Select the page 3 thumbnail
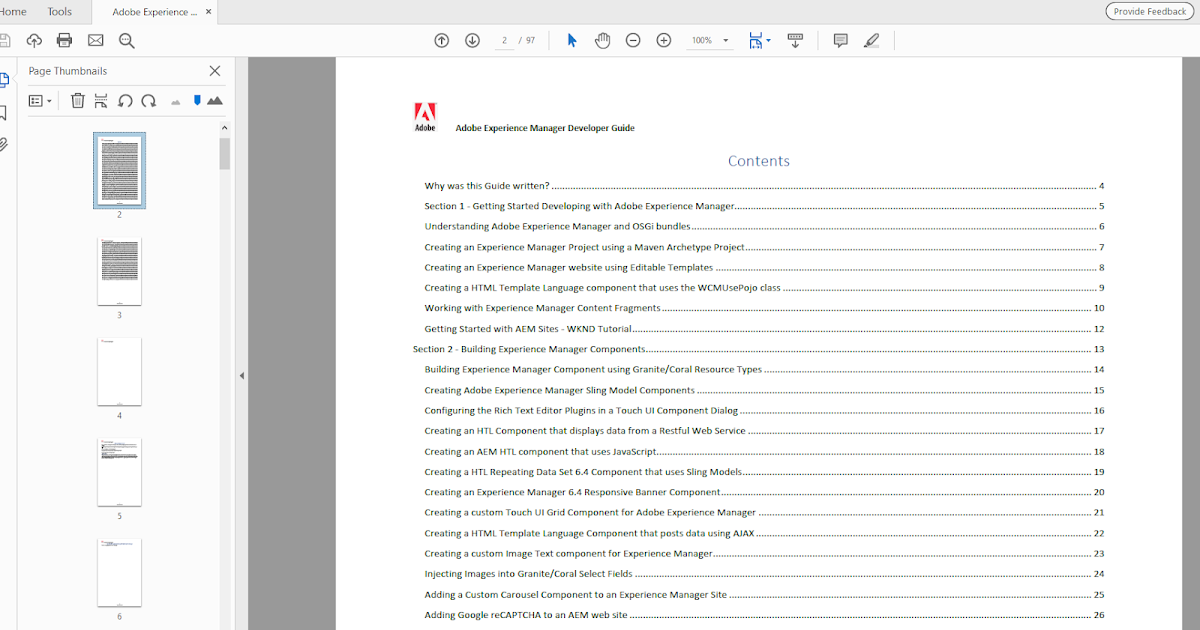 pos(119,271)
